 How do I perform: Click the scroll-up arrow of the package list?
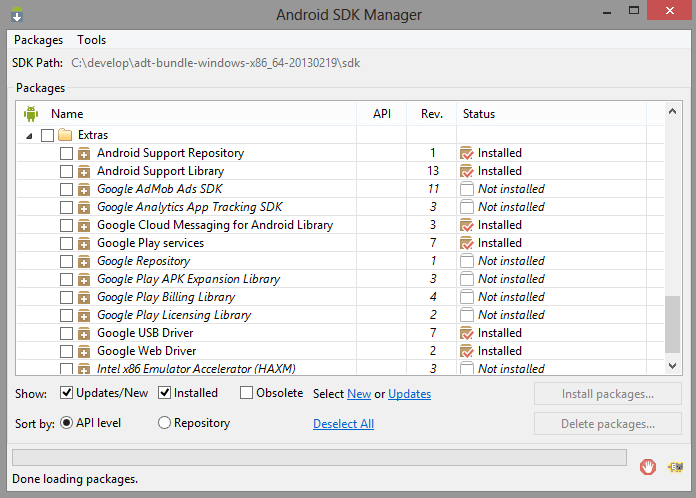[x=672, y=111]
